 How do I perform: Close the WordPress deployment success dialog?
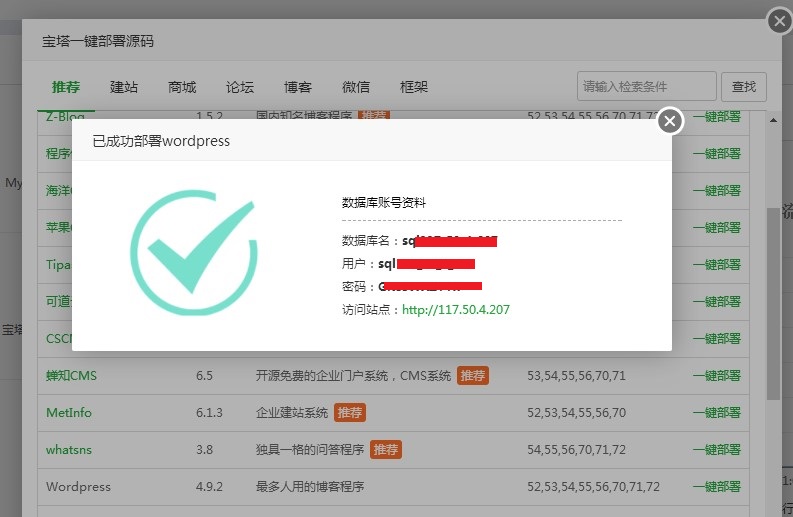(x=670, y=121)
